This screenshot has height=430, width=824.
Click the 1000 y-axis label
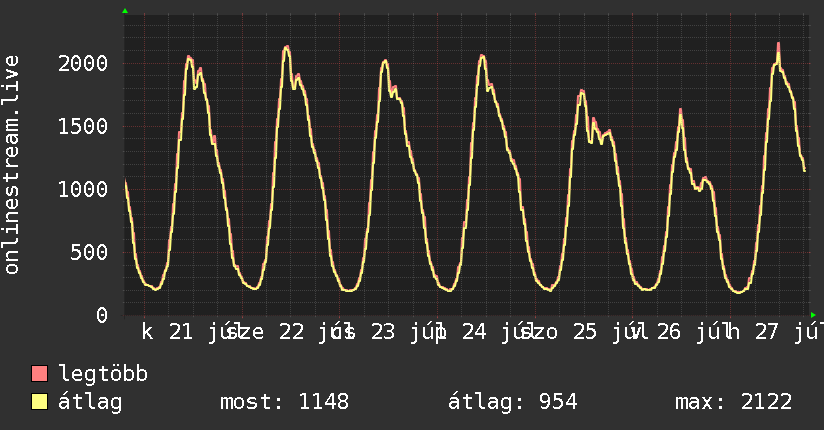tap(83, 190)
